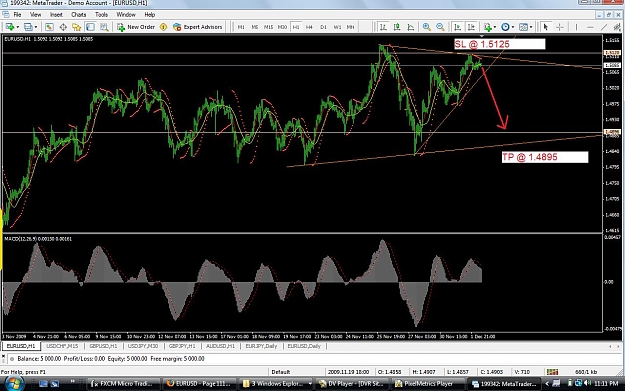Viewport: 625px width, 391px height.
Task: Open the Window menu
Action: point(126,15)
